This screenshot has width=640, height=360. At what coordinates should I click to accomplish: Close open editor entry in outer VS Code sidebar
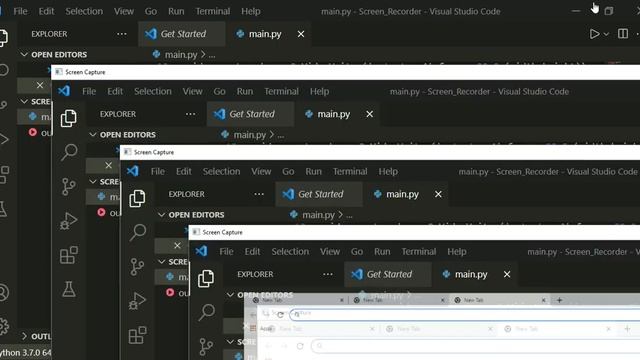click(40, 85)
